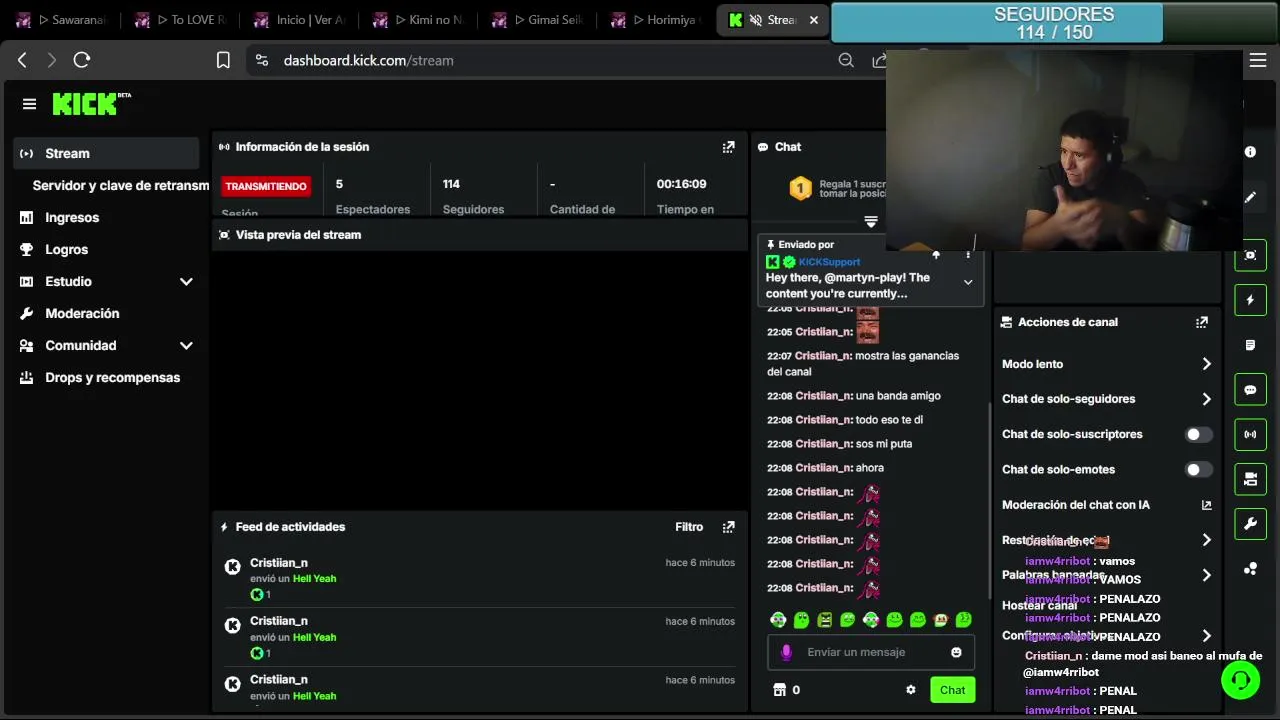Click the chat bubble sidebar icon
1280x720 pixels.
[1250, 390]
